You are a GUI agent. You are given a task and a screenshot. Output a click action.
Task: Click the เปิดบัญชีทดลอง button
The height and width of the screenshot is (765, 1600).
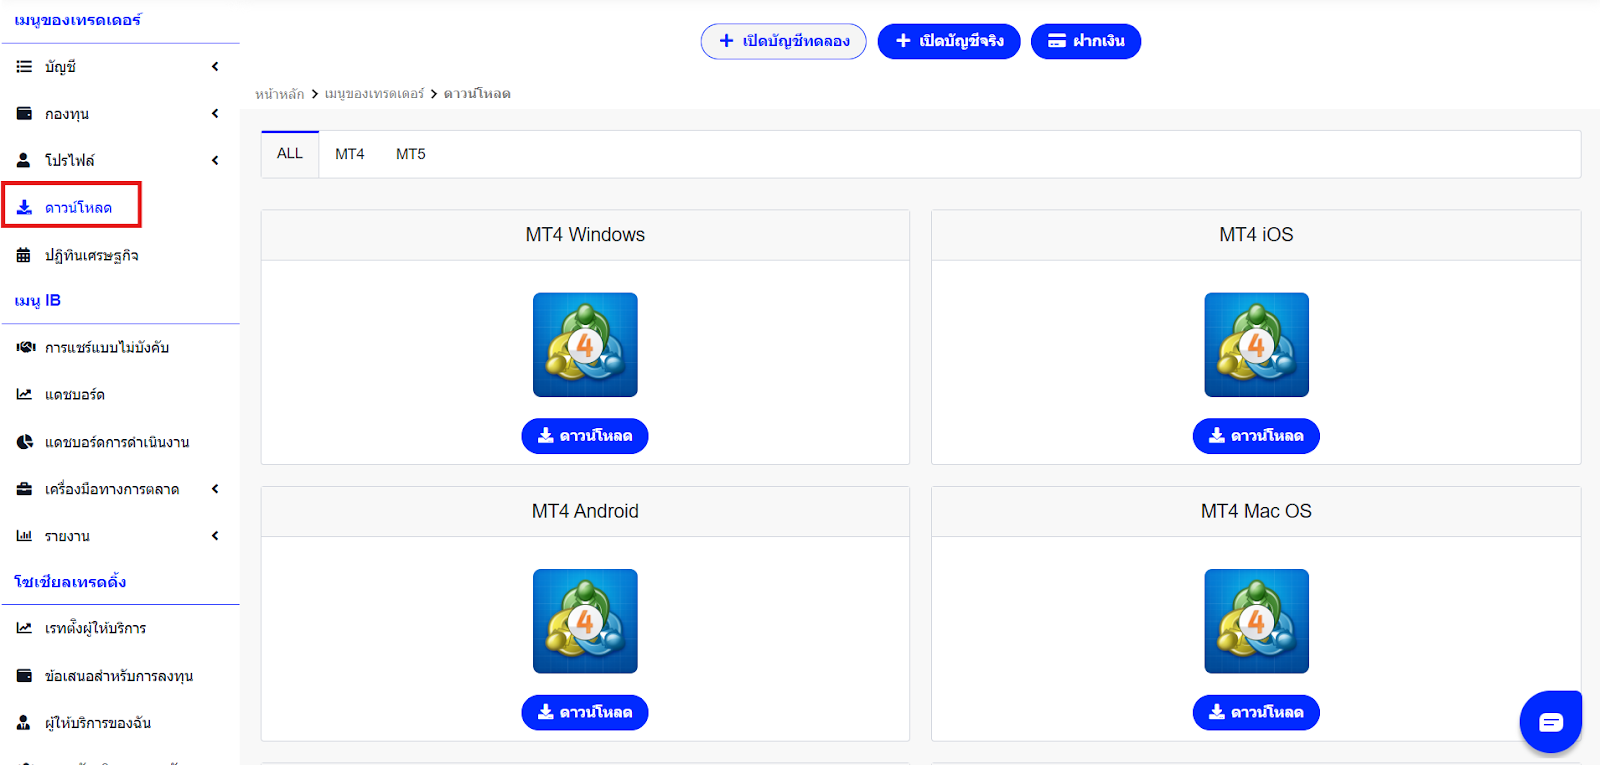tap(784, 41)
